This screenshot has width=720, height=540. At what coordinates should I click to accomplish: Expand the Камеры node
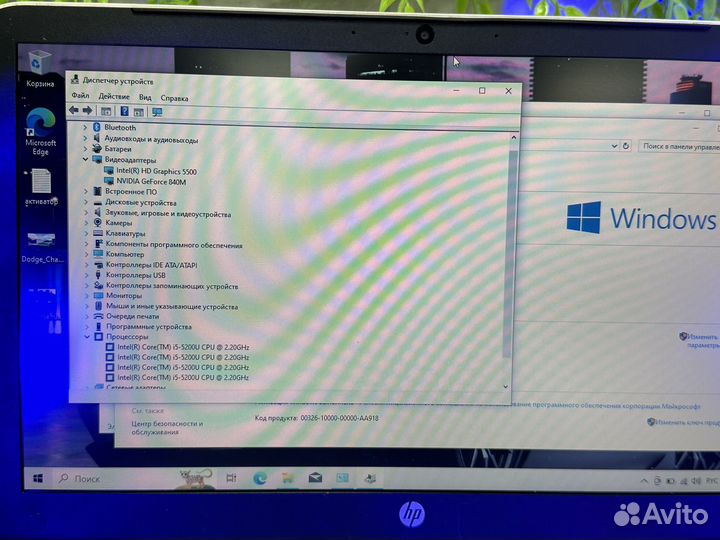point(86,223)
